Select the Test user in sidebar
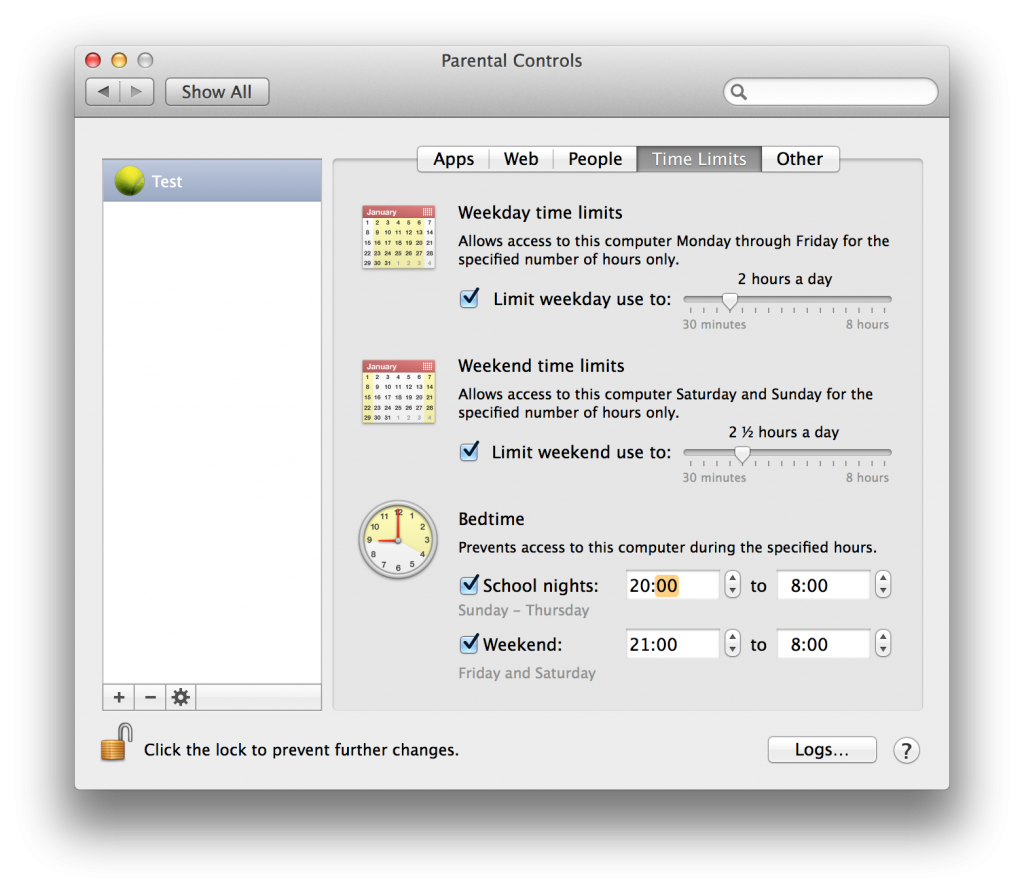The height and width of the screenshot is (893, 1024). 212,181
